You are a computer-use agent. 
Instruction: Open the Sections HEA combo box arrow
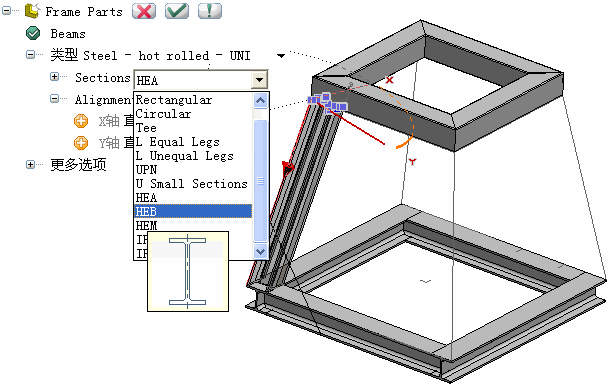tap(259, 81)
